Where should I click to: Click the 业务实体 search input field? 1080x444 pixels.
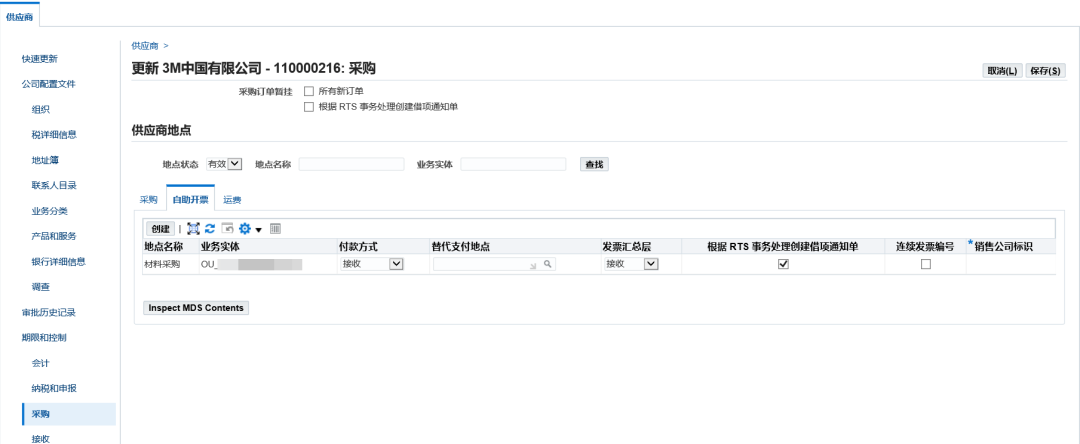coord(513,164)
